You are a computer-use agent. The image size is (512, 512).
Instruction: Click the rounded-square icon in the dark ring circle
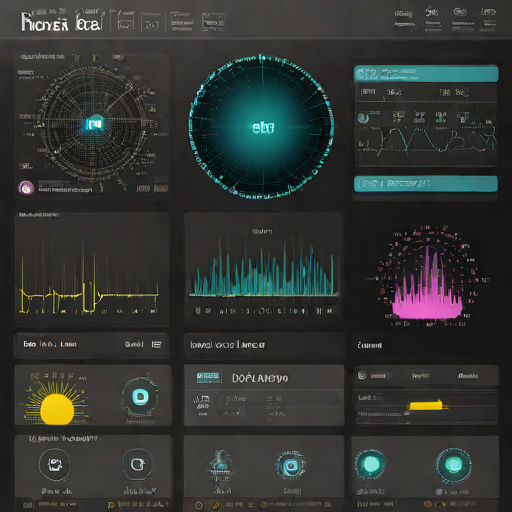(138, 464)
